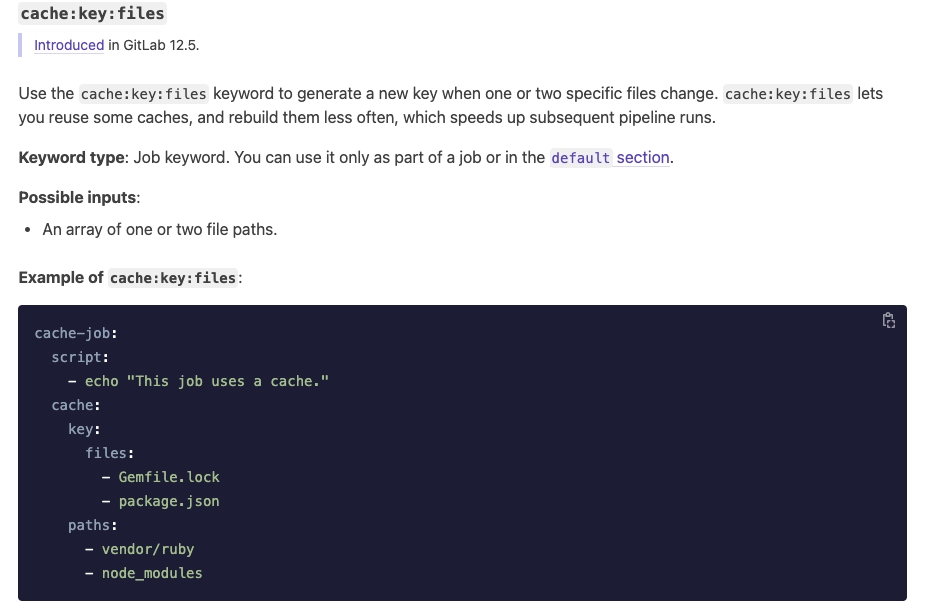
Task: Click "vendor/ruby" path in code
Action: (x=148, y=549)
